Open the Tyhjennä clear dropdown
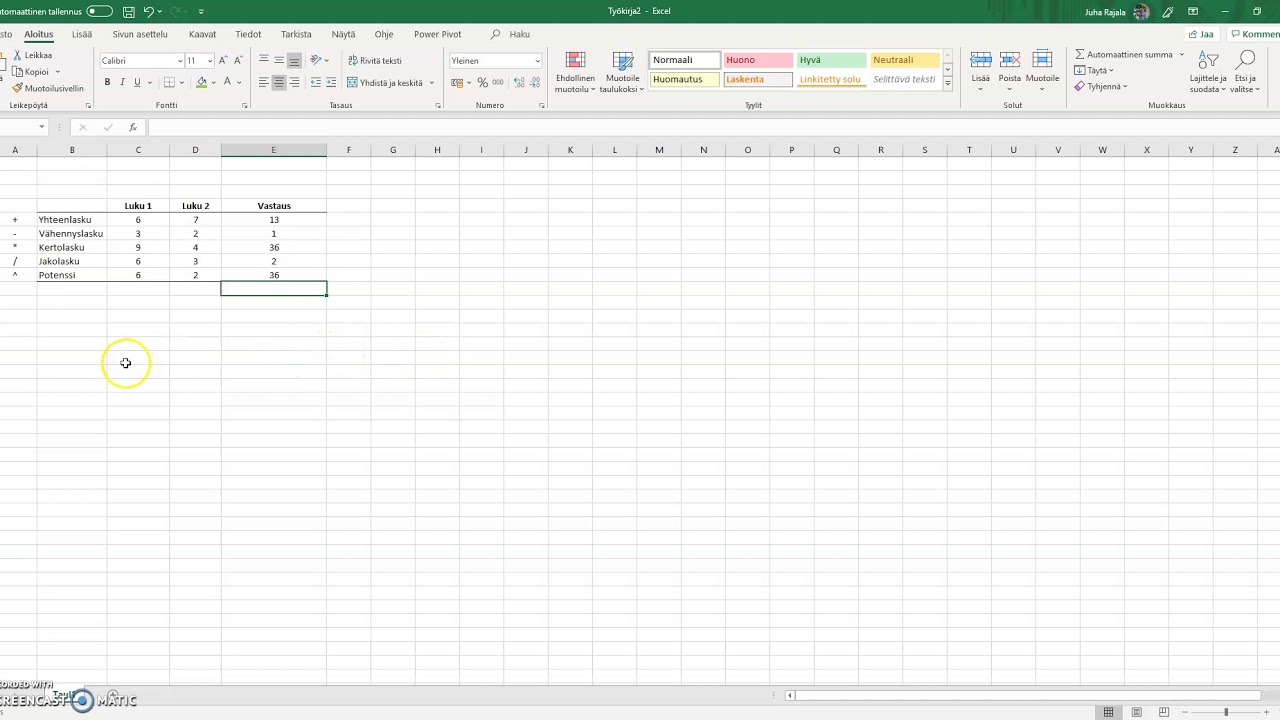1280x720 pixels. click(x=1100, y=87)
